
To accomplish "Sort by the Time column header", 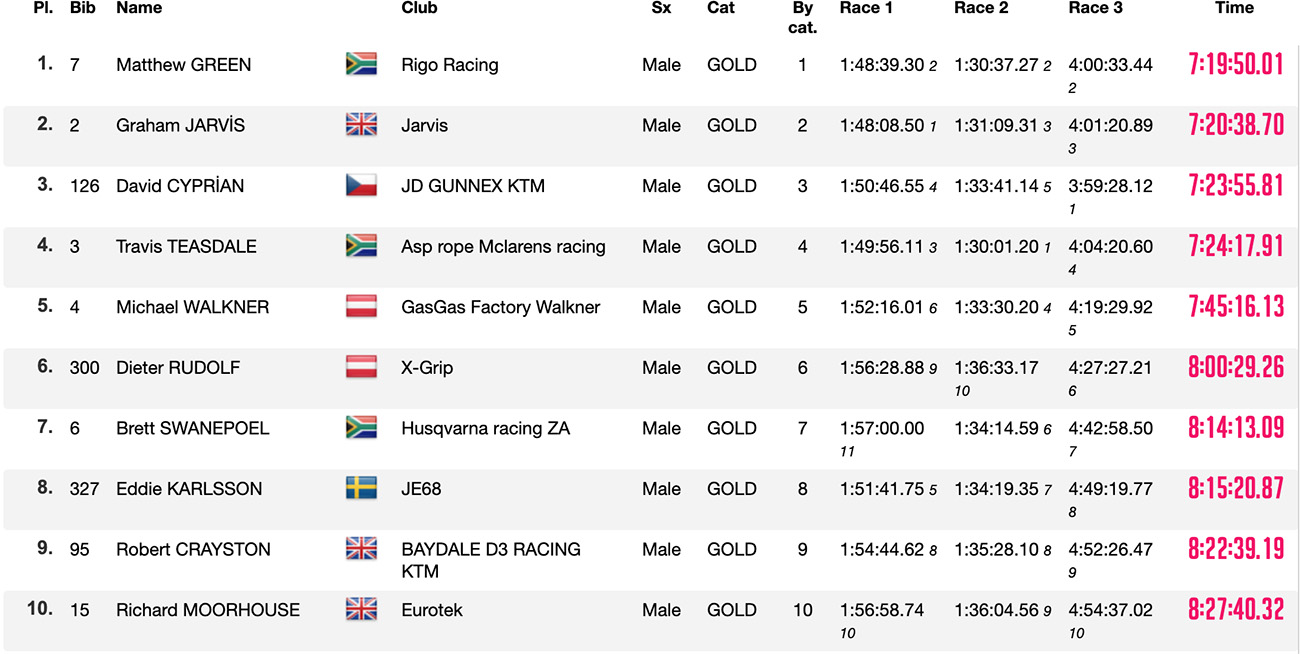I will coord(1234,8).
